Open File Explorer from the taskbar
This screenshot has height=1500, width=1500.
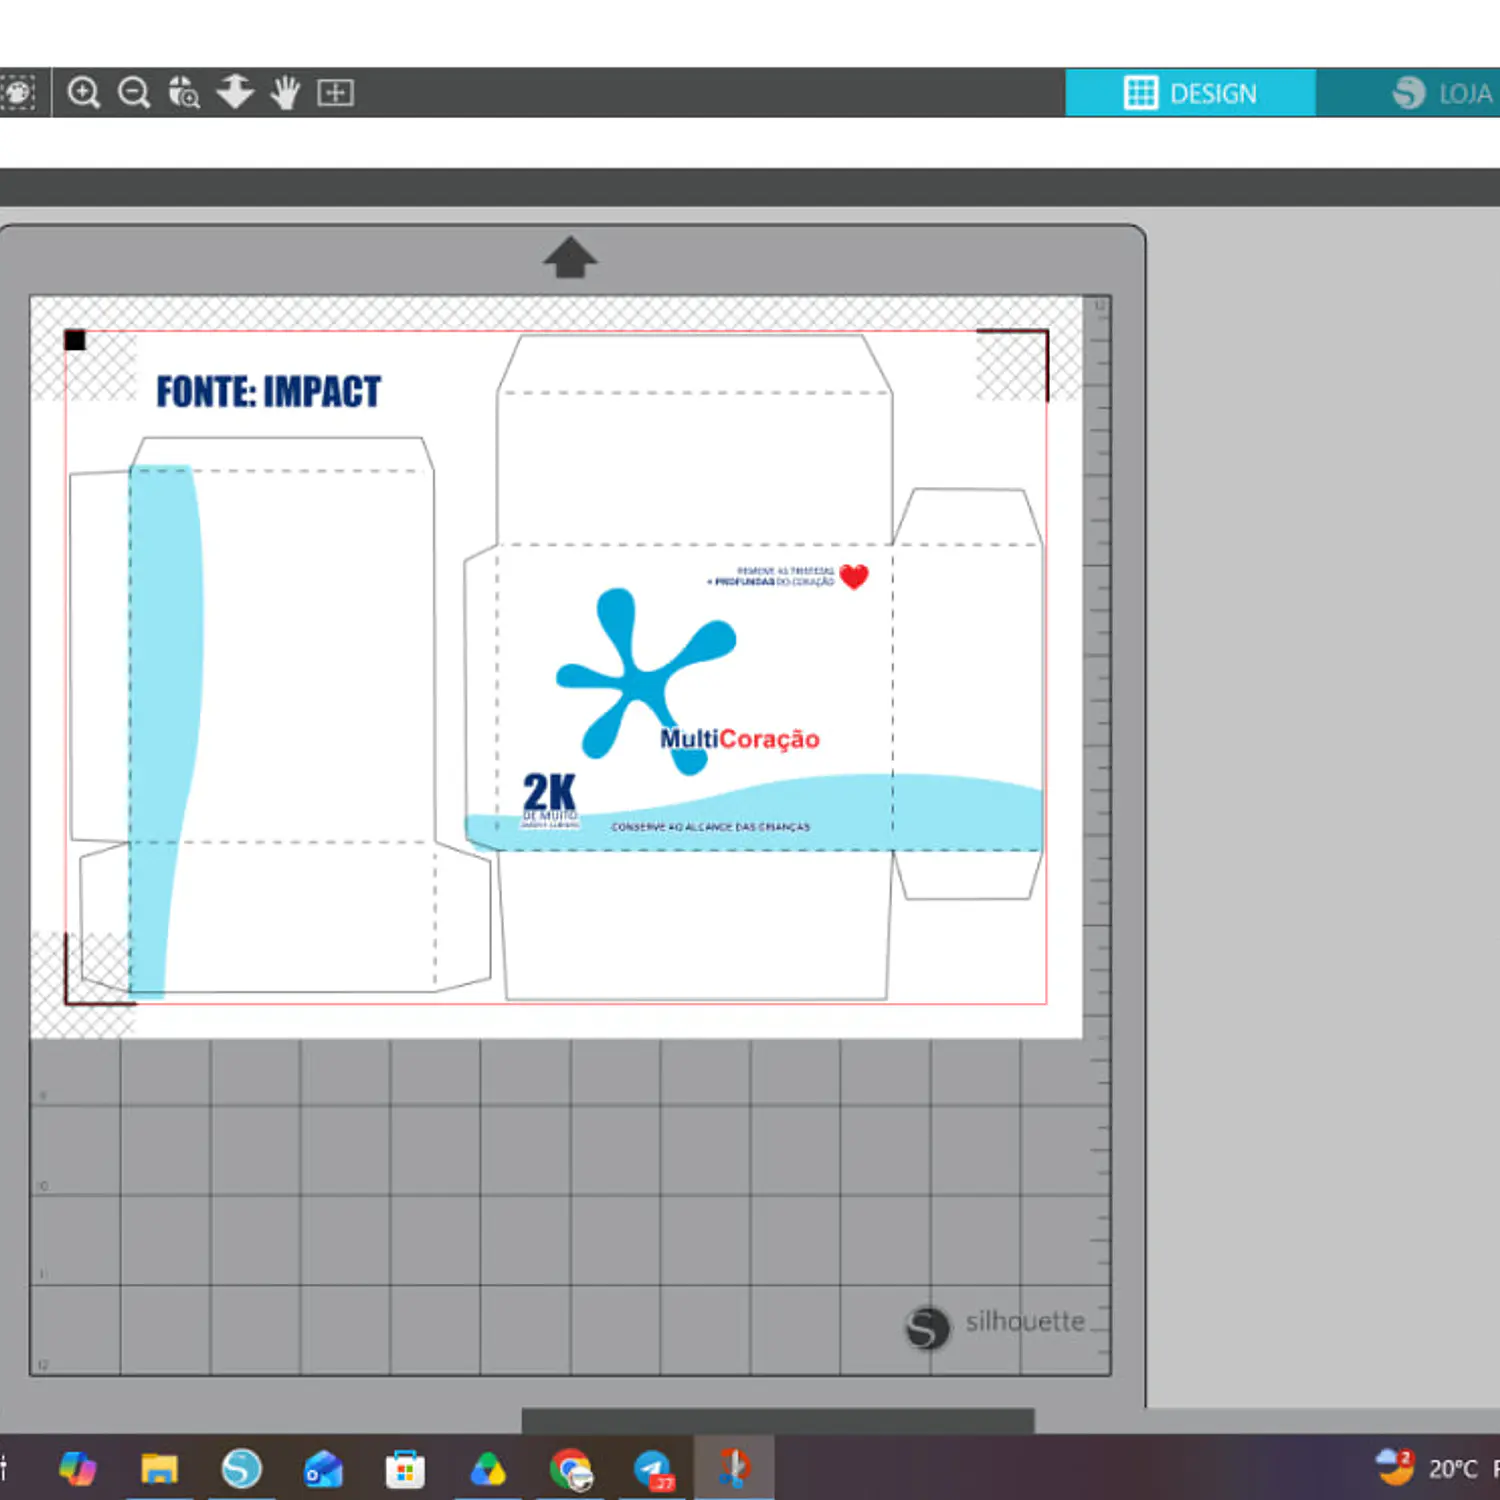coord(159,1468)
